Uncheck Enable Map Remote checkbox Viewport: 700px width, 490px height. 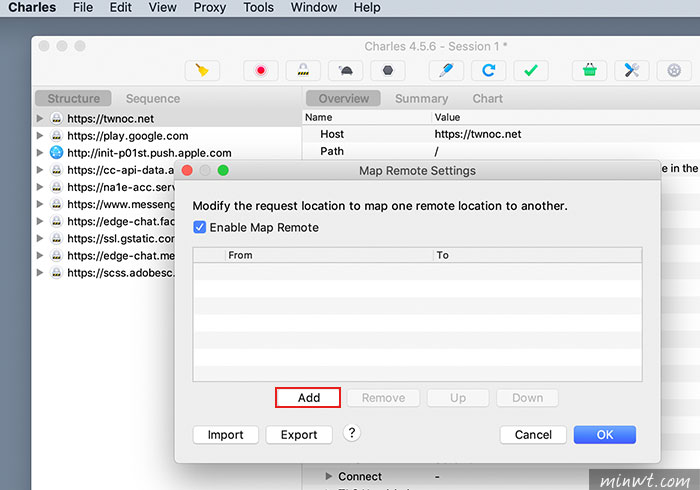click(x=200, y=227)
